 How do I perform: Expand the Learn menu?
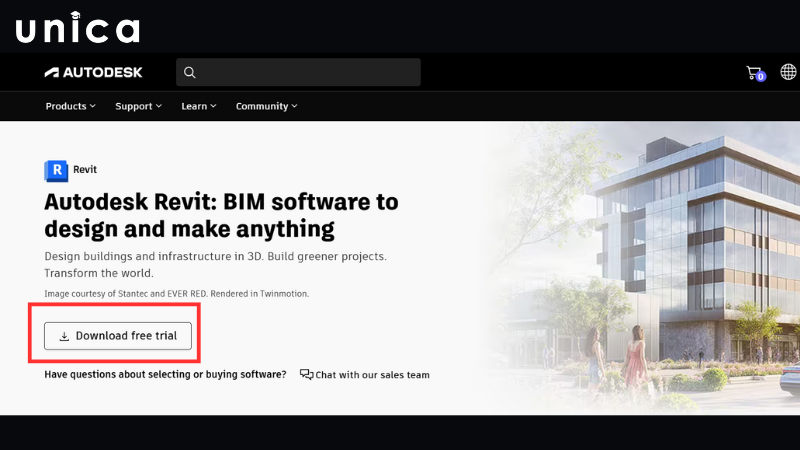(x=198, y=106)
